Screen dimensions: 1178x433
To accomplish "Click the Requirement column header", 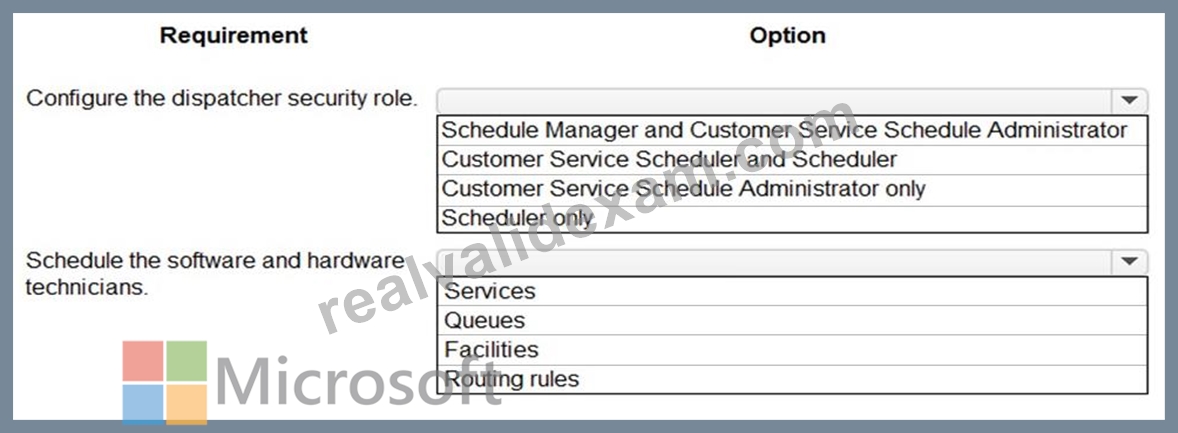I will click(x=234, y=35).
